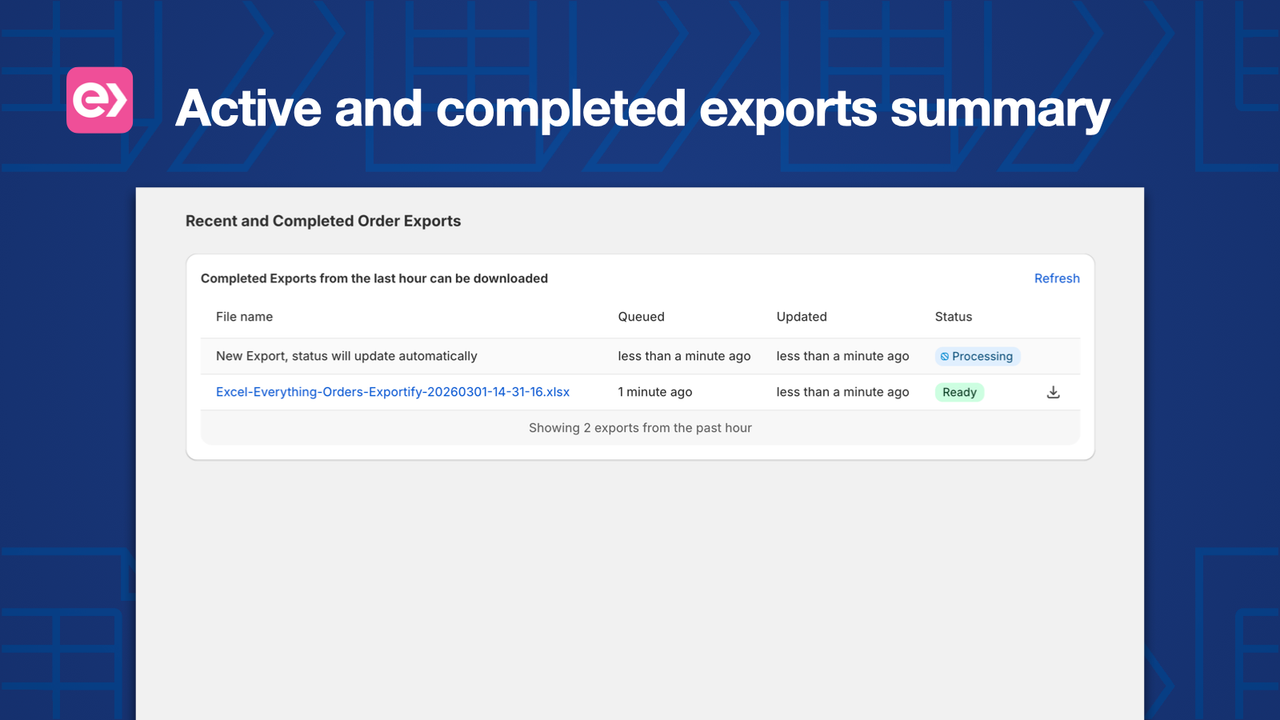This screenshot has width=1280, height=720.
Task: Click the pink Exportify logo icon
Action: tap(100, 100)
